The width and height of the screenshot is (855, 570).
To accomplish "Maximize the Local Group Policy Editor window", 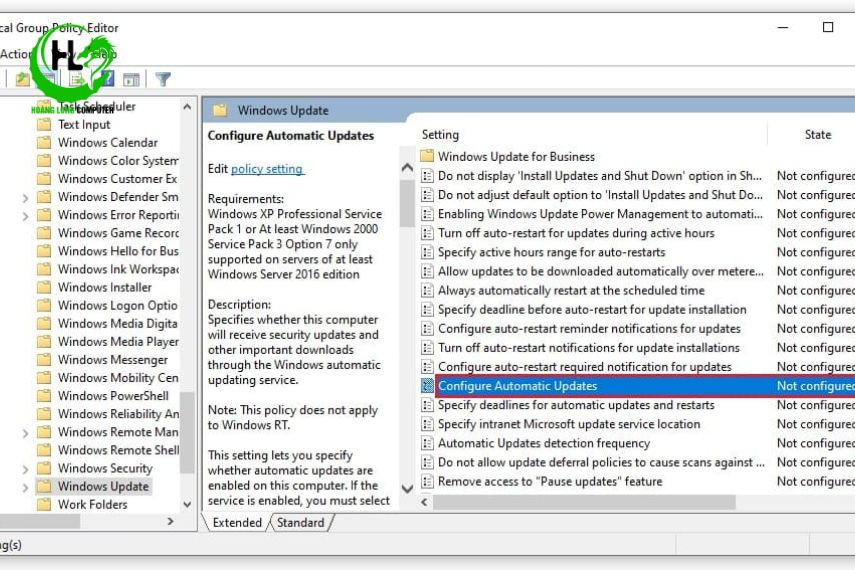I will [828, 27].
